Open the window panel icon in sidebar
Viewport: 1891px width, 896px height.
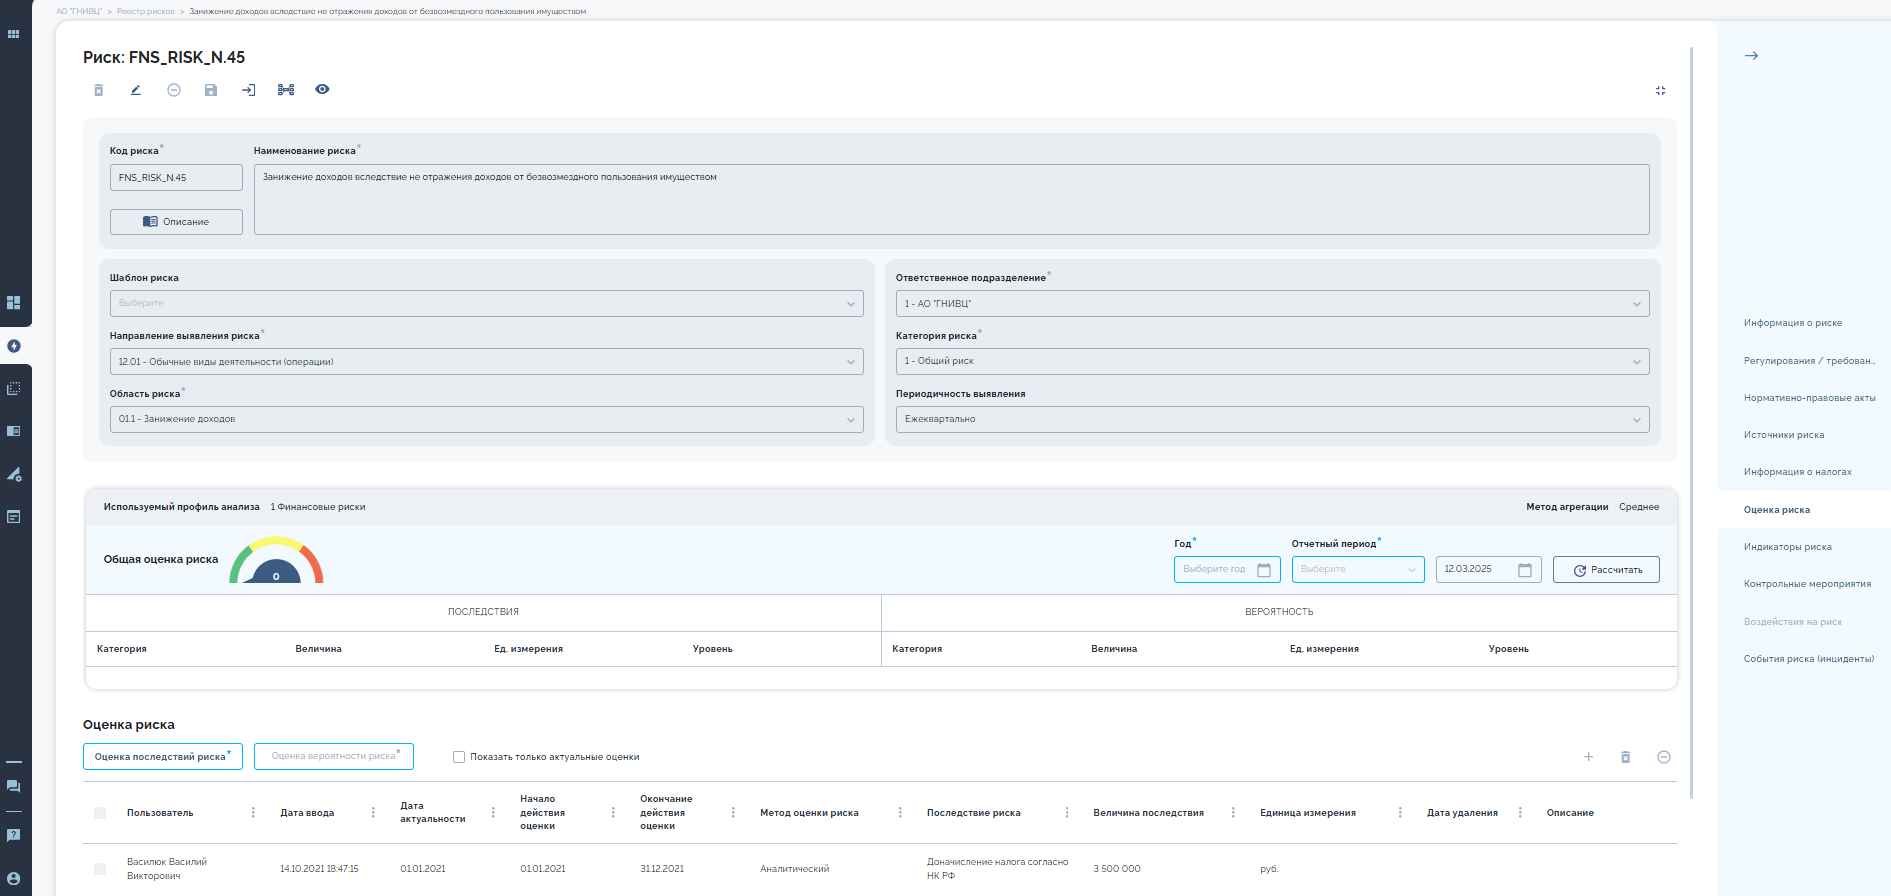(13, 517)
